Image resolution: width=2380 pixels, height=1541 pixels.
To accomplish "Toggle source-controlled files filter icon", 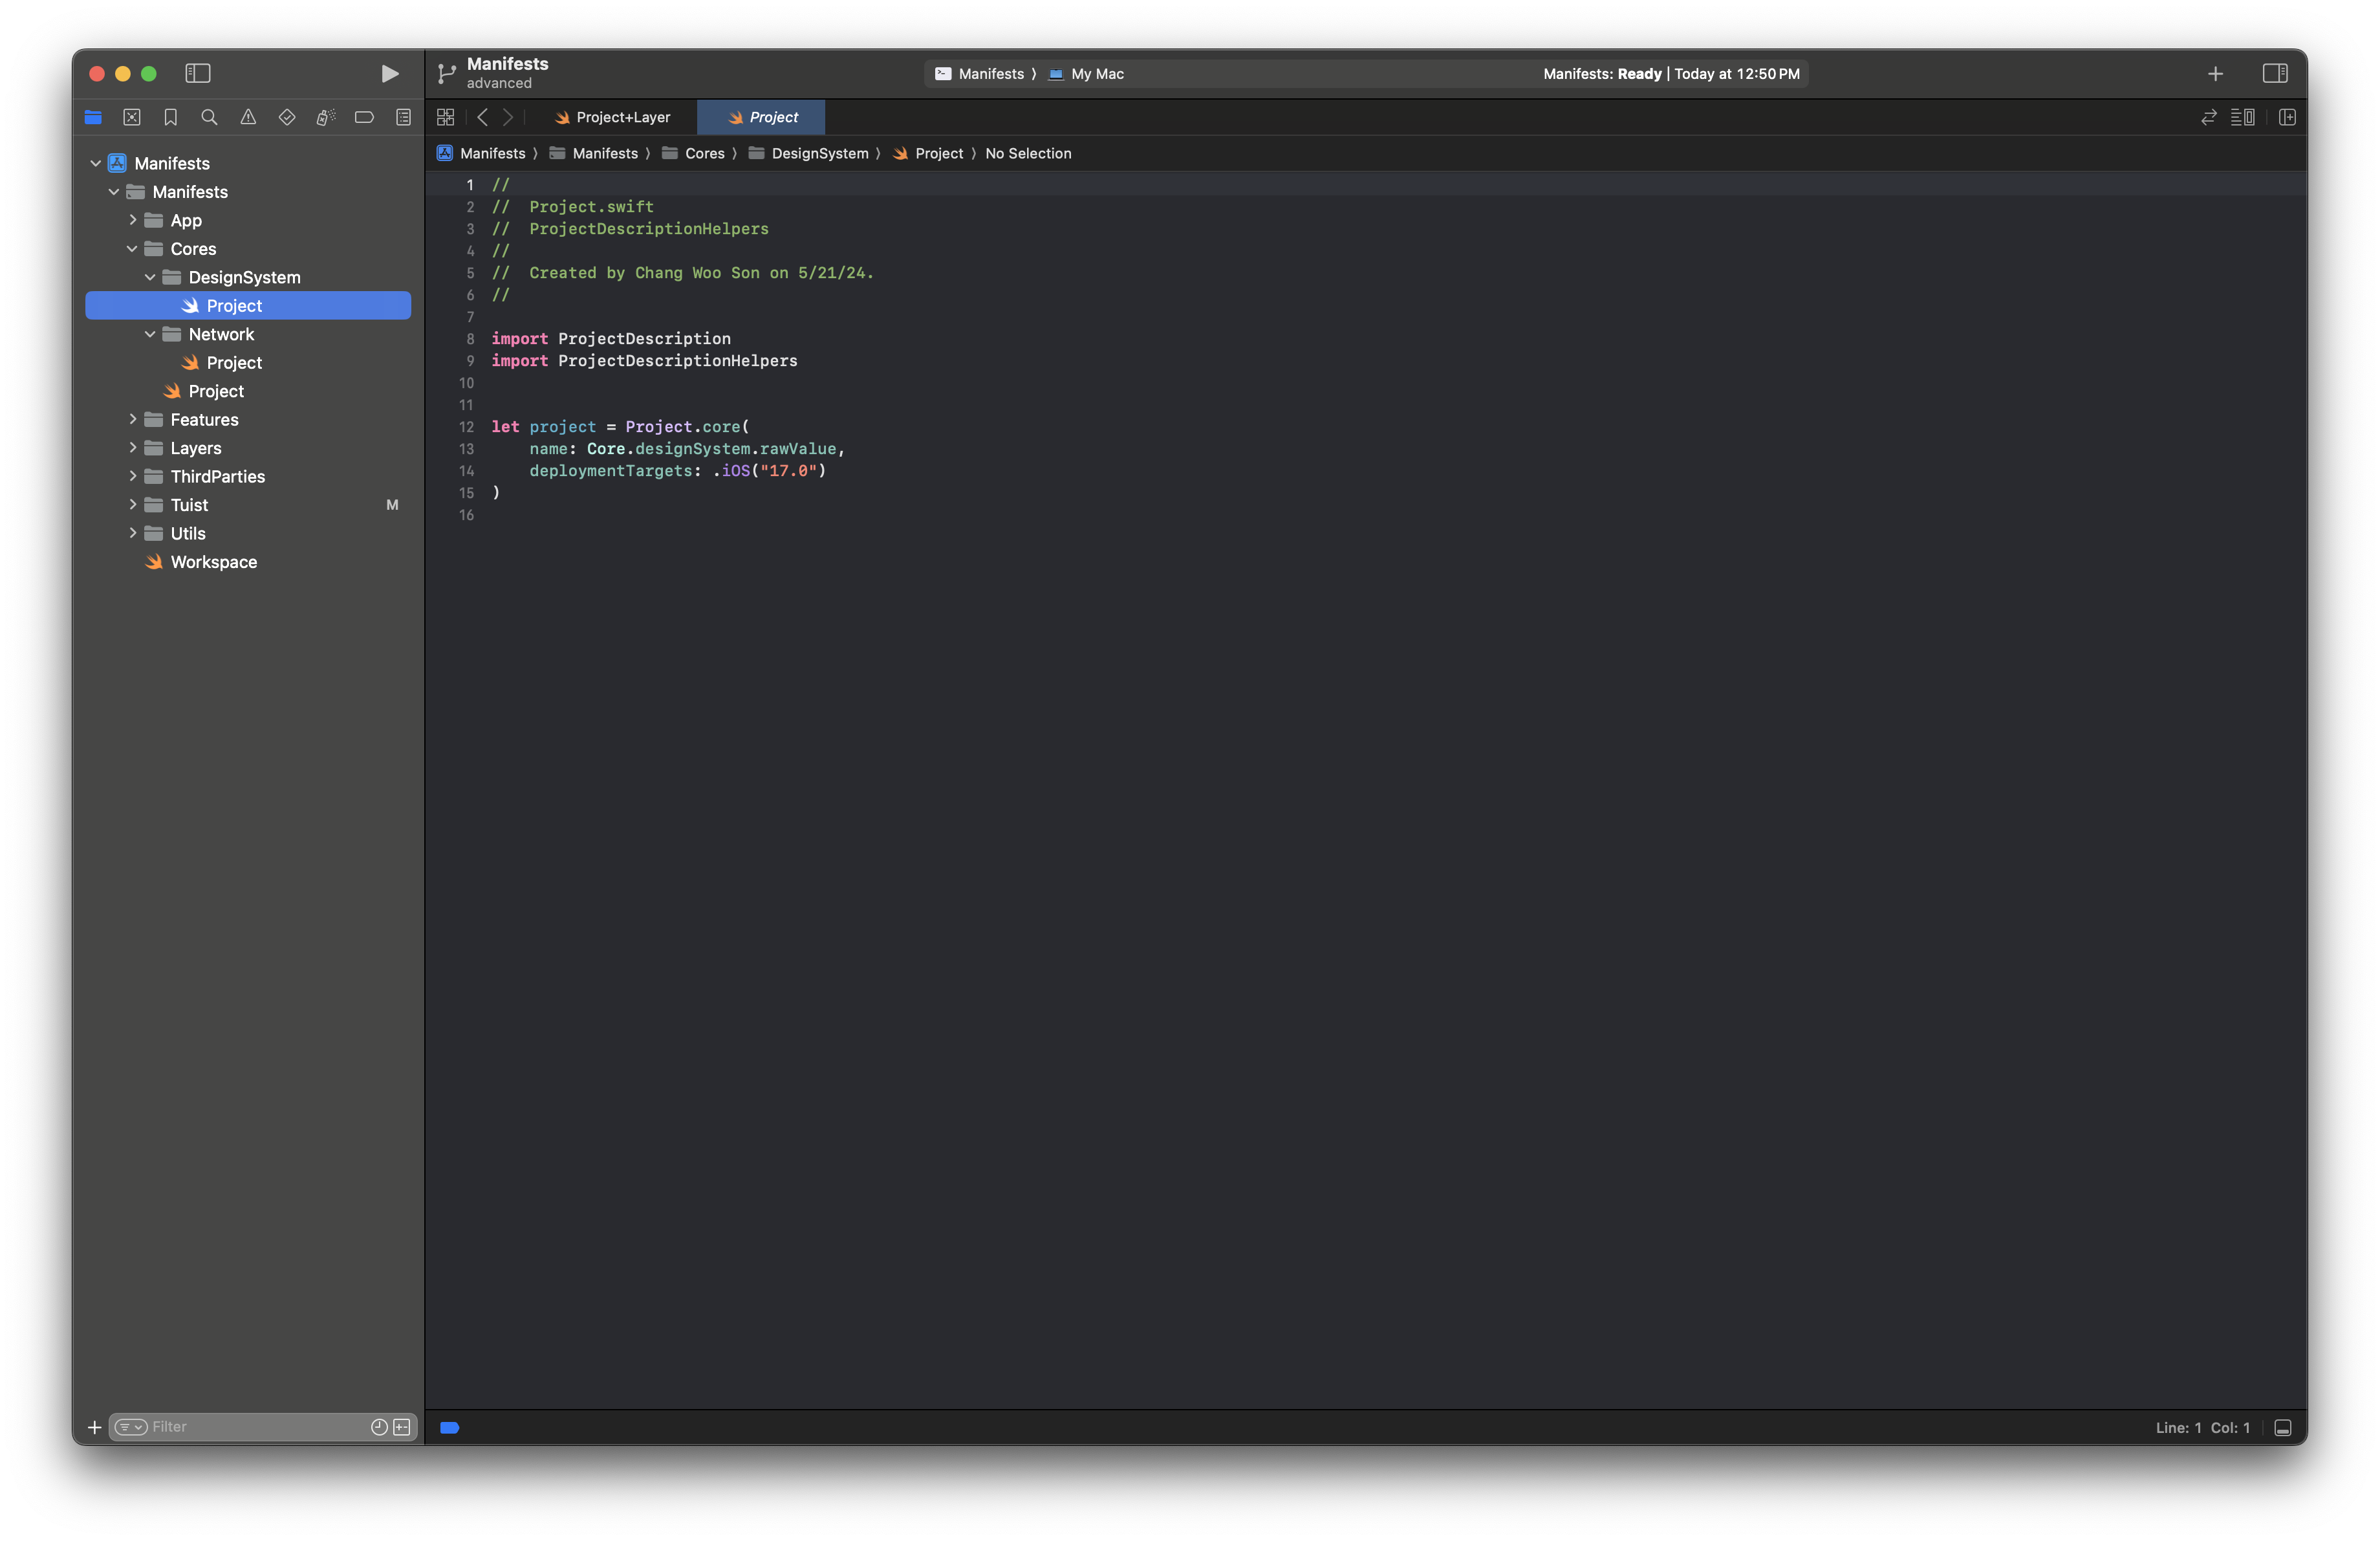I will click(402, 1427).
